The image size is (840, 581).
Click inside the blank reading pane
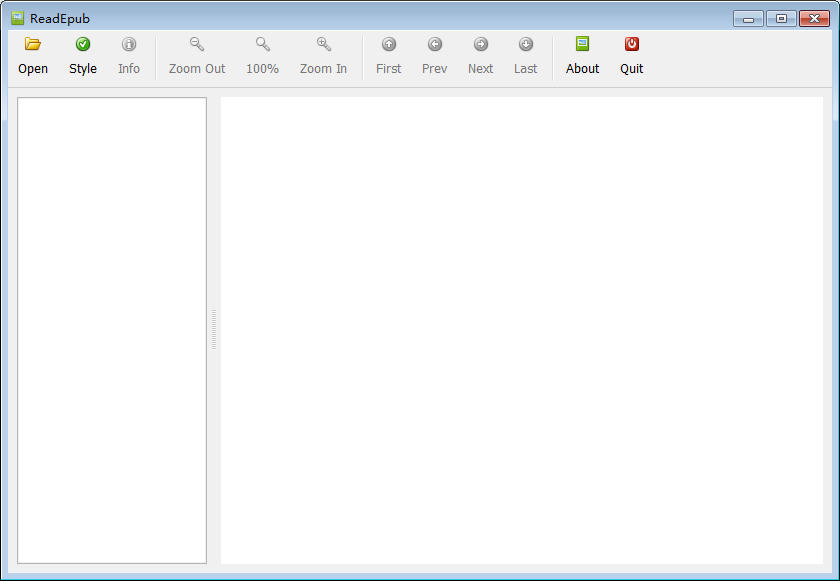click(522, 330)
